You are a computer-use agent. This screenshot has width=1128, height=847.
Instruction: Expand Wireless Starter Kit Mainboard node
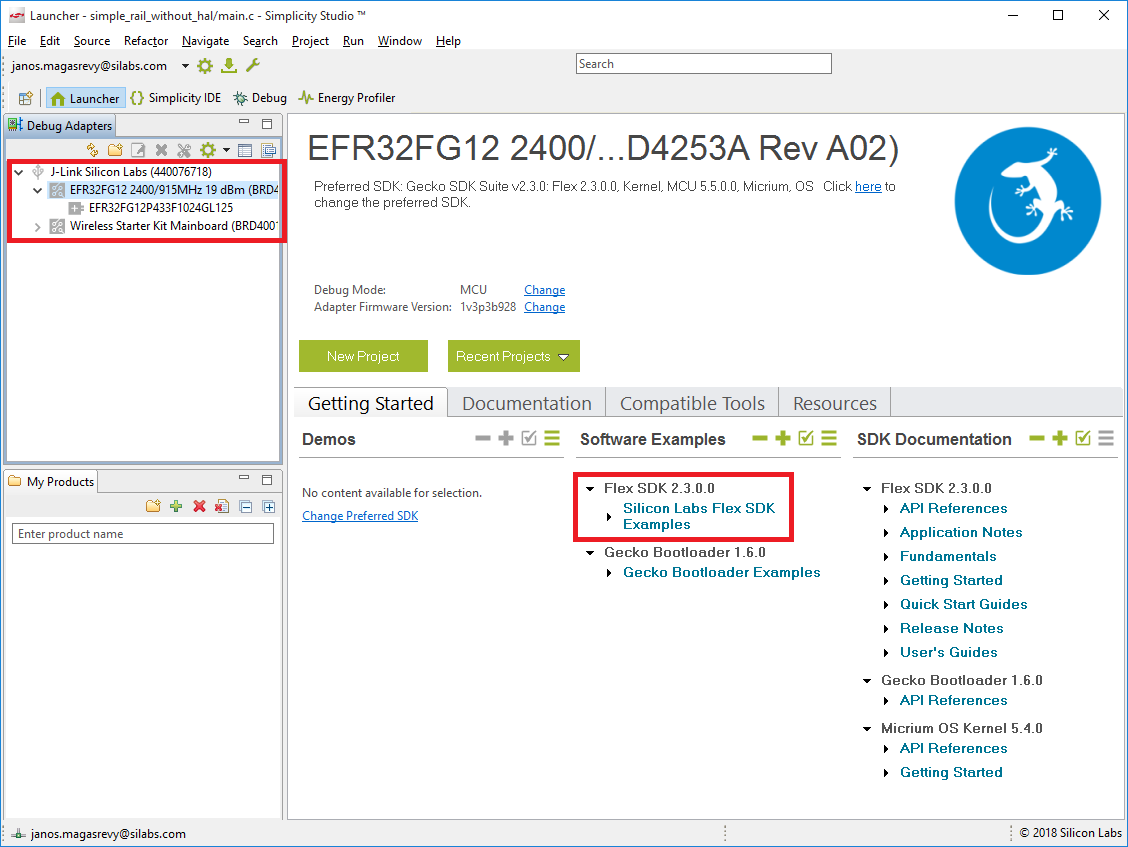pos(37,226)
